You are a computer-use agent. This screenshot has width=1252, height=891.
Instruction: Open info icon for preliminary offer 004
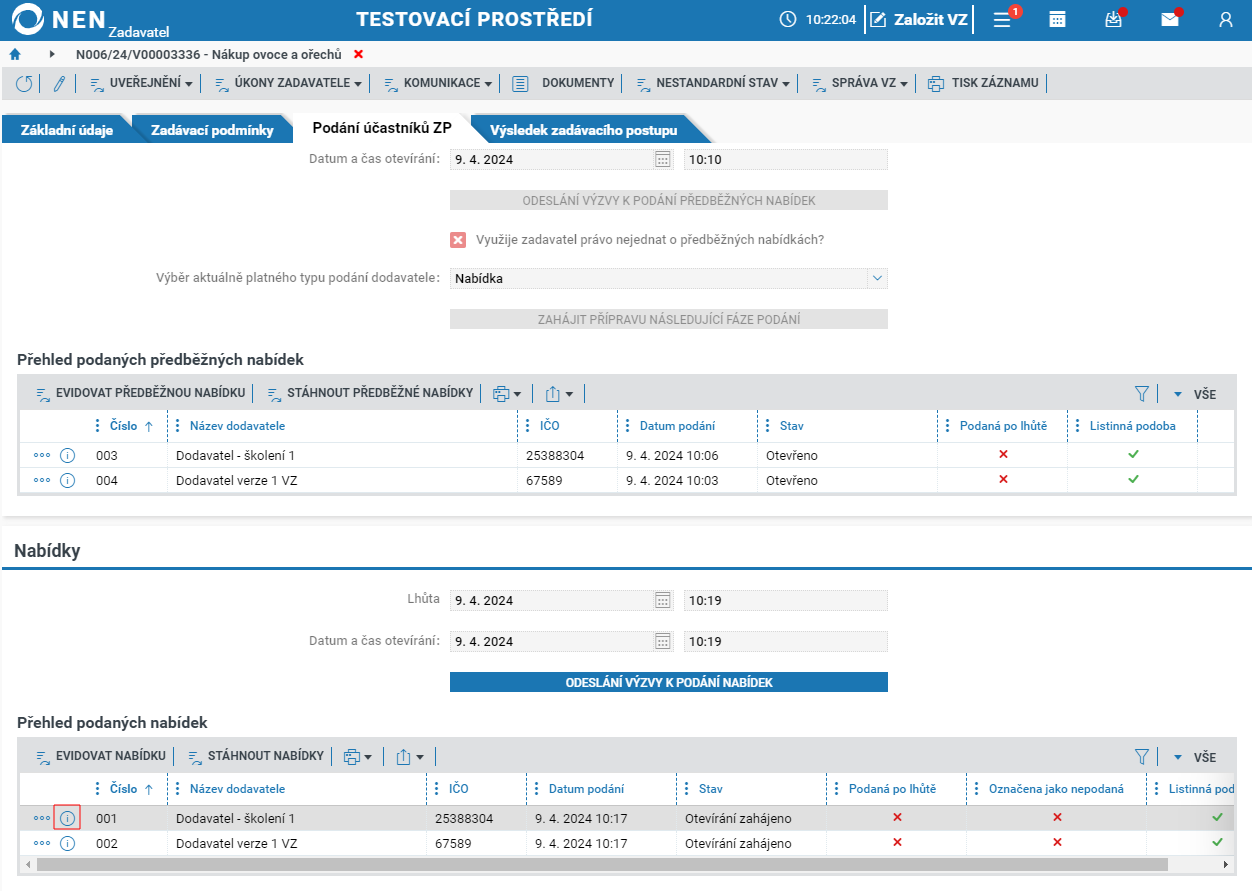(x=68, y=480)
